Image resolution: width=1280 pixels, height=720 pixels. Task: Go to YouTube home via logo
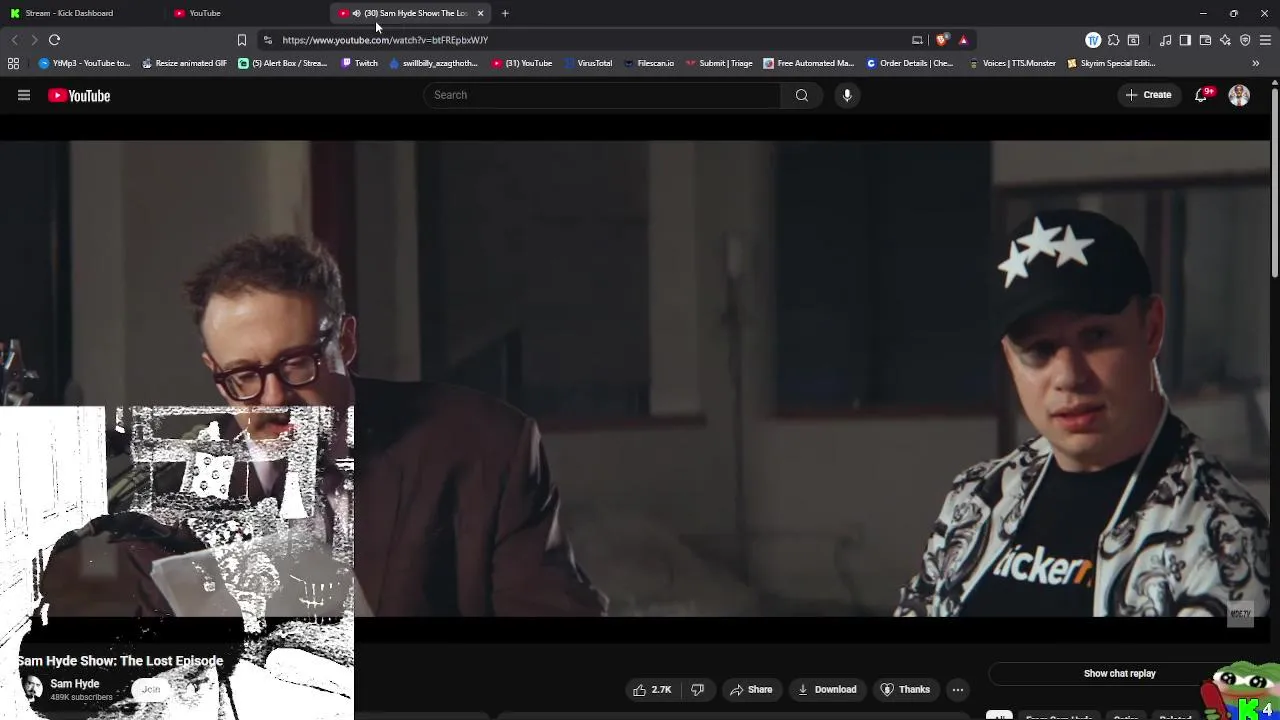(x=79, y=95)
